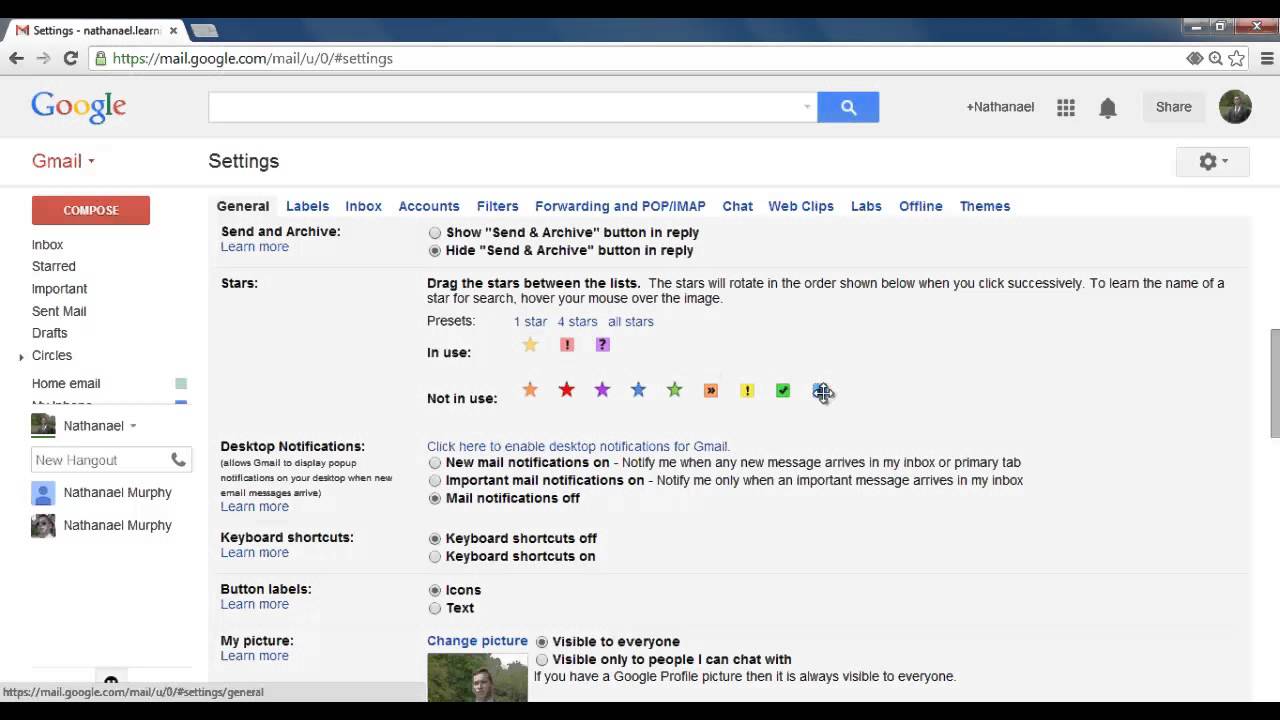Open the settings gear dropdown
The image size is (1280, 720).
pyautogui.click(x=1213, y=161)
